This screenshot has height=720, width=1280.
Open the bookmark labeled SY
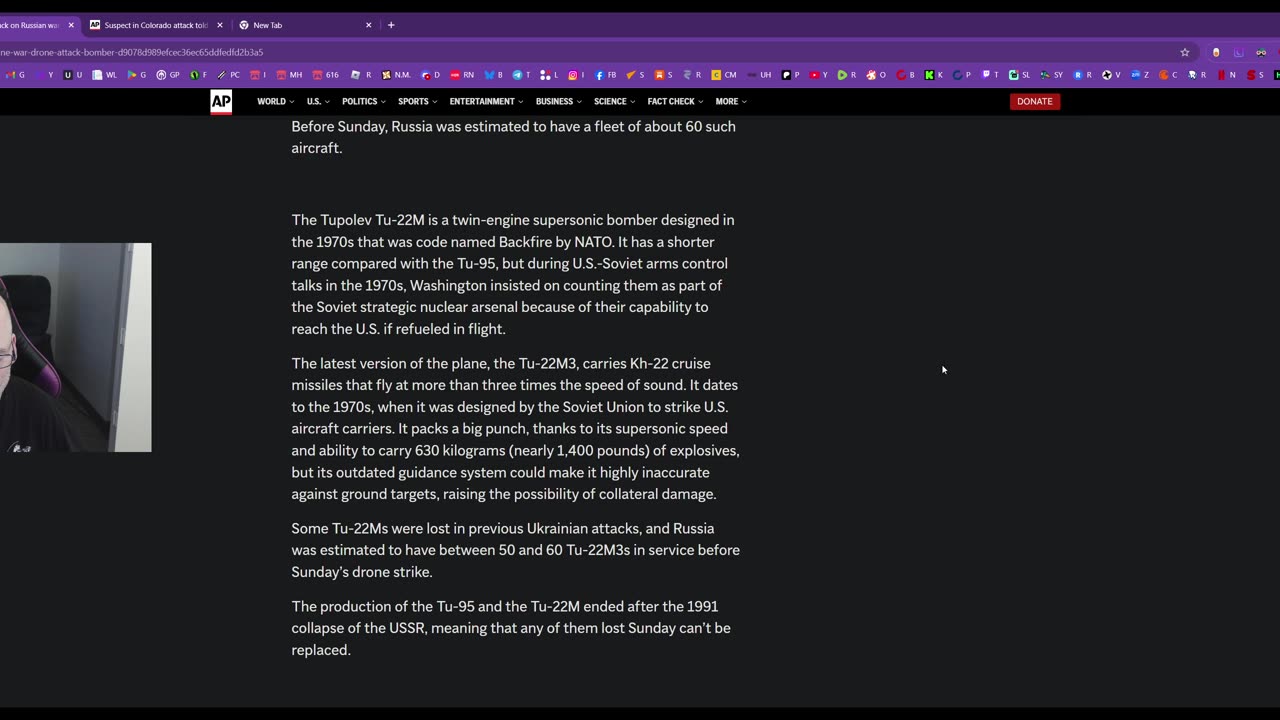pos(1051,75)
